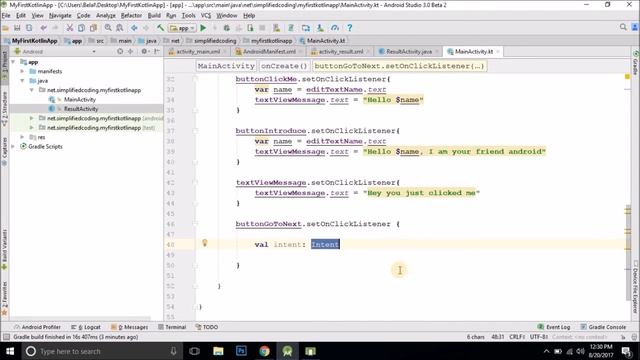640x360 pixels.
Task: Click the collapse all icon in Project panel
Action: click(x=131, y=51)
